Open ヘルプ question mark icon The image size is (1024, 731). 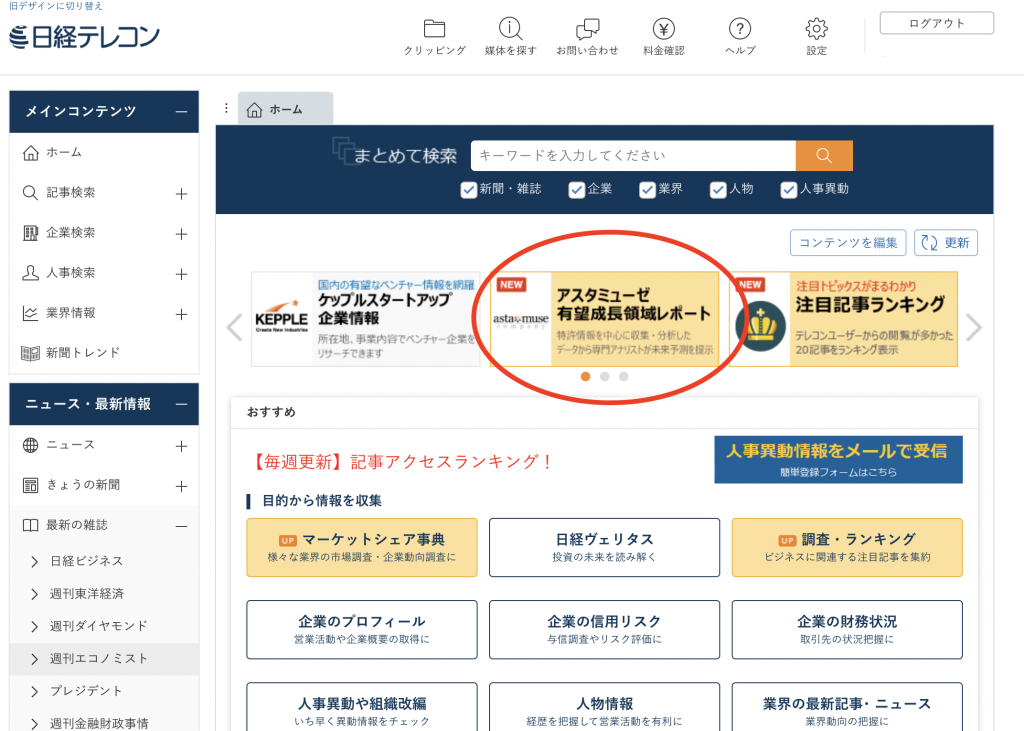point(740,29)
